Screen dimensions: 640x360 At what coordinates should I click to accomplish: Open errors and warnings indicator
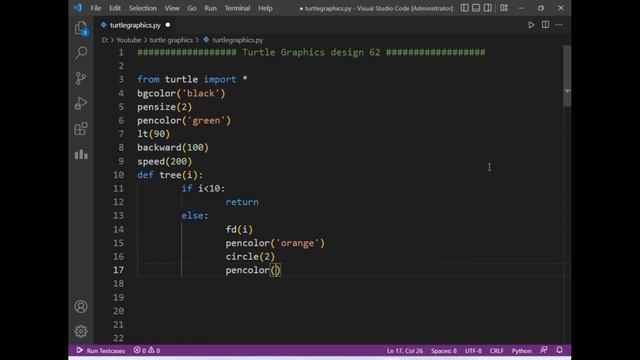[x=147, y=350]
